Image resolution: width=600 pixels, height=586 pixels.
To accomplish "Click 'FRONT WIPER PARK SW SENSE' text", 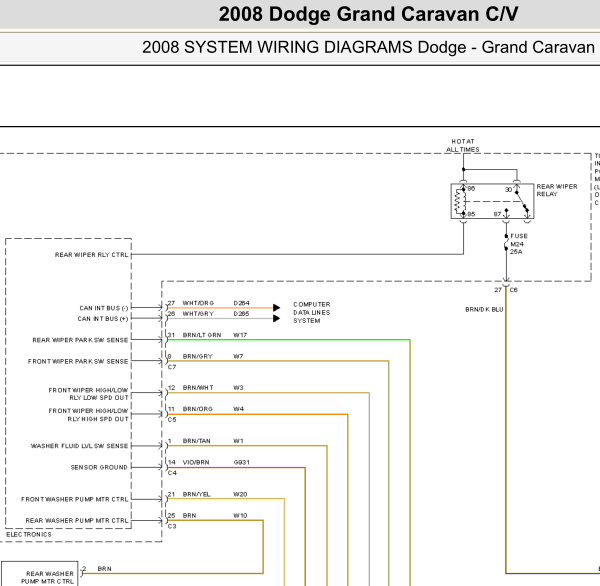I will [78, 361].
